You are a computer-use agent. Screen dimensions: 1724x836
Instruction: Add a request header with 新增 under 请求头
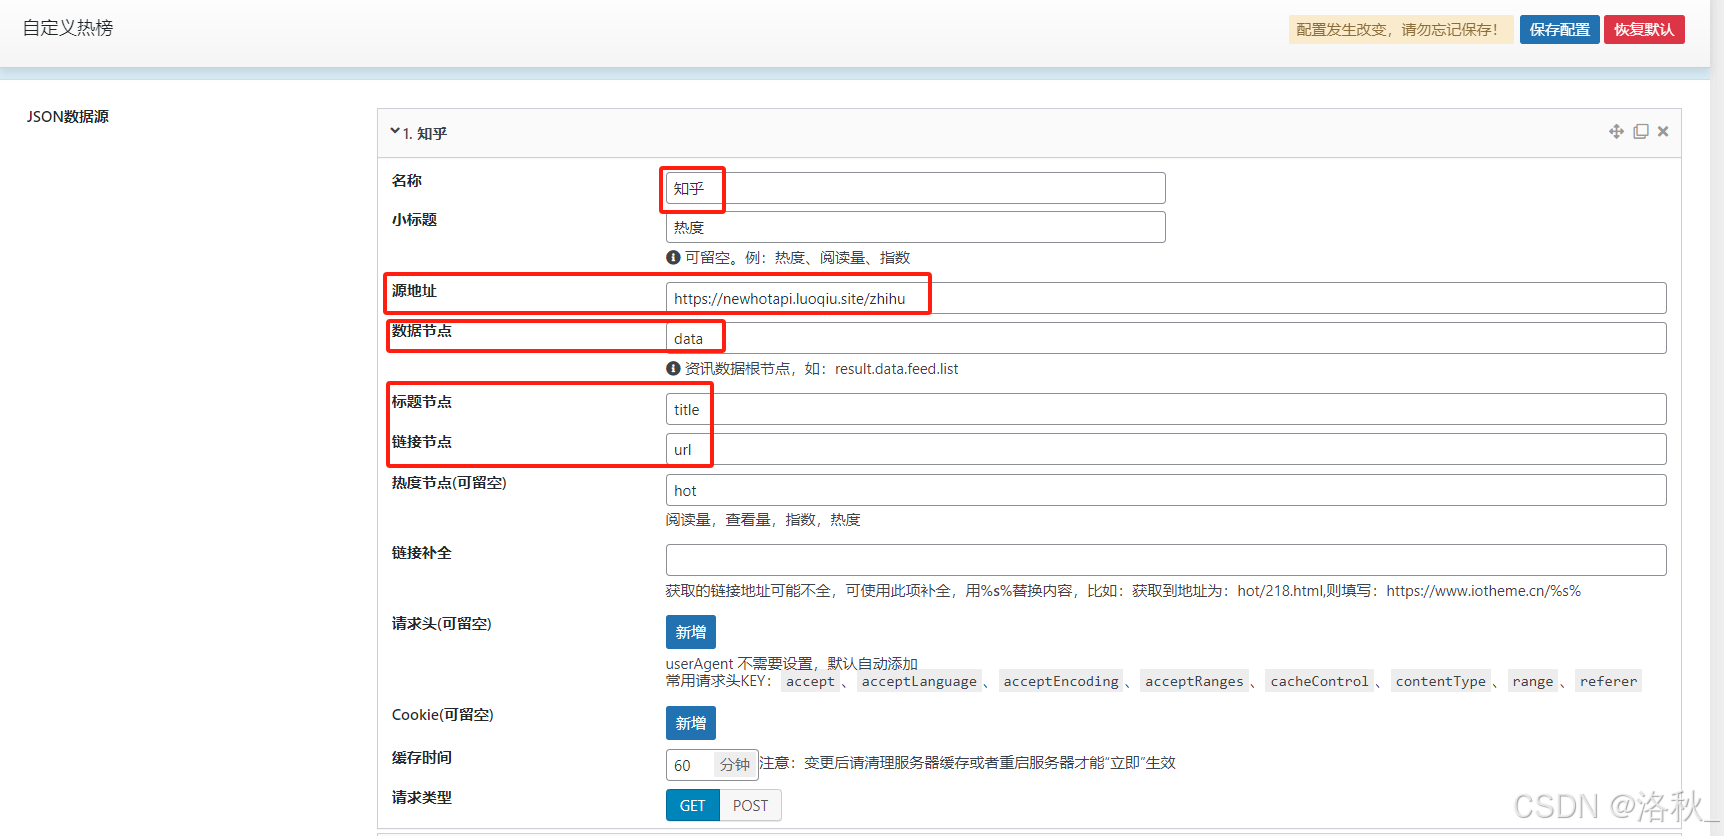(691, 632)
